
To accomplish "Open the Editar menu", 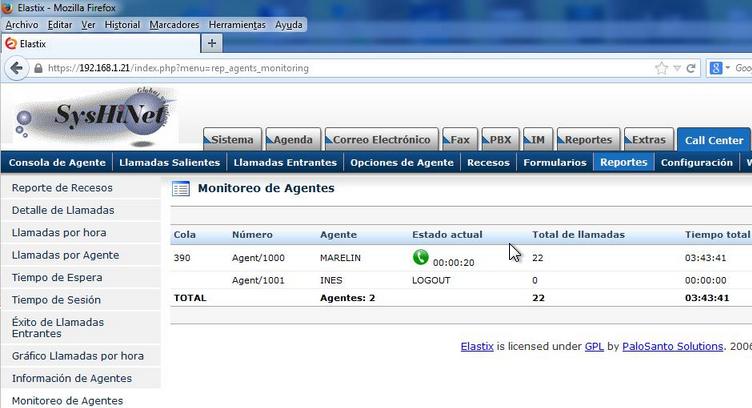I will click(59, 24).
